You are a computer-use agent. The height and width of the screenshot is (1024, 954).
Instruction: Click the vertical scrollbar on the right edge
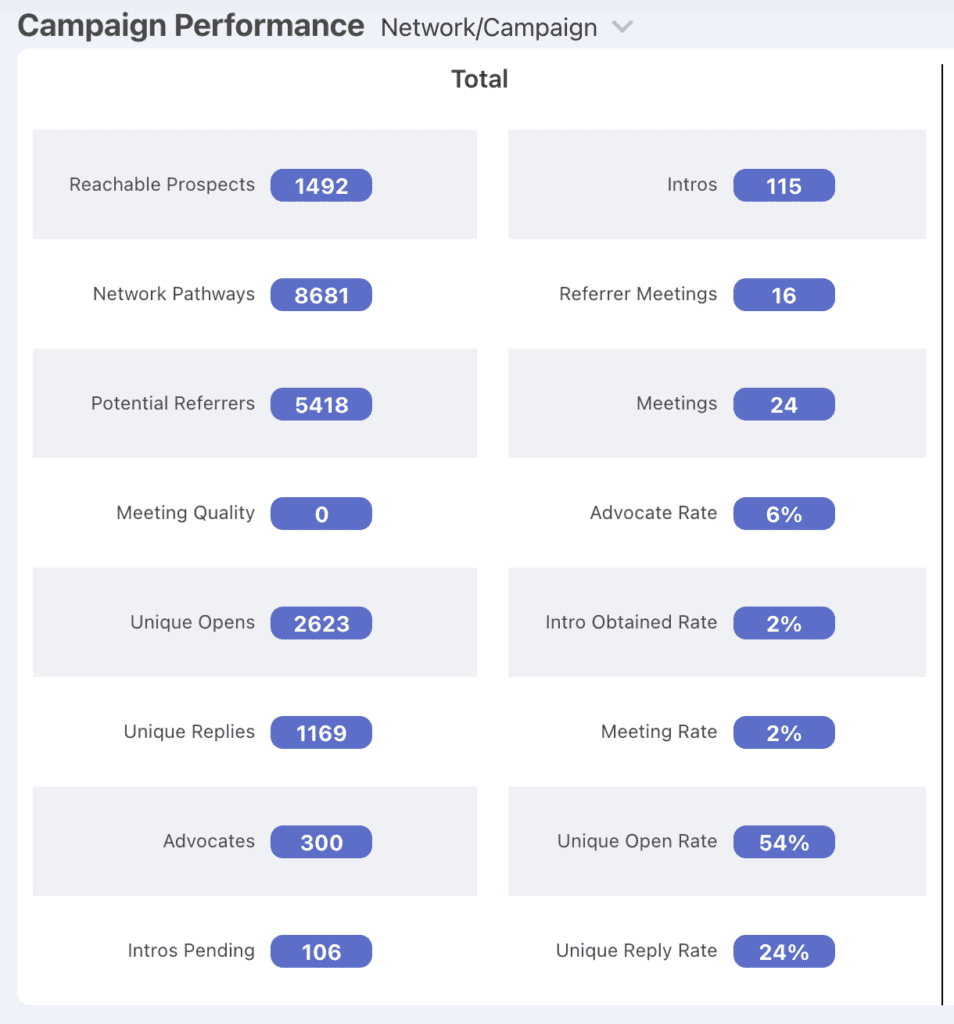click(x=942, y=534)
